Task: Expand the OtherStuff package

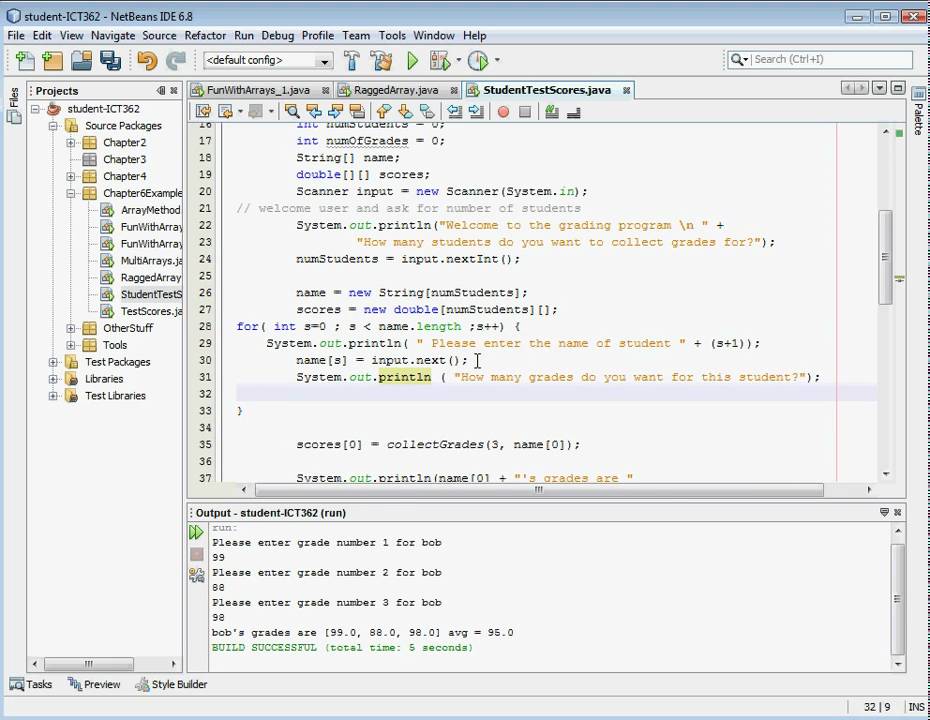Action: pyautogui.click(x=71, y=329)
